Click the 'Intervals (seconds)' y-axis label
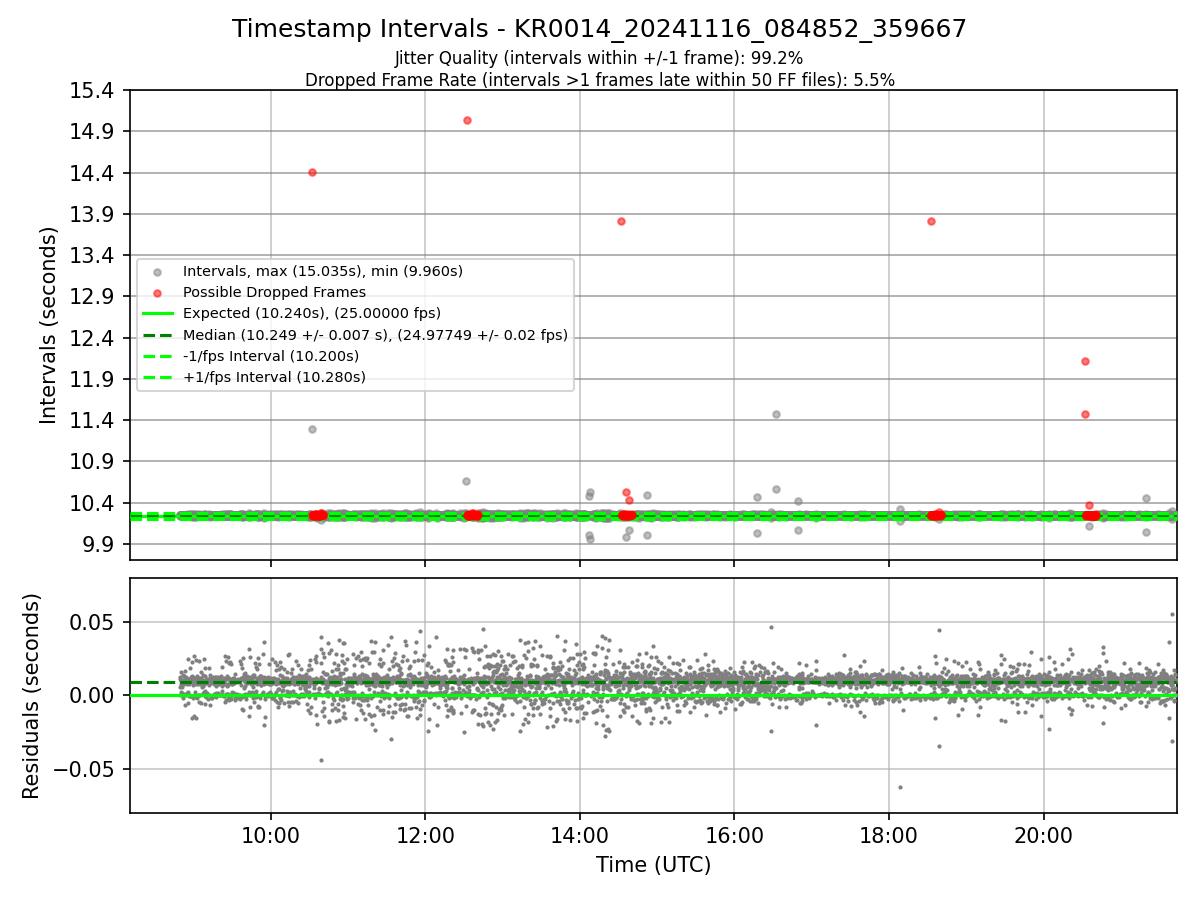This screenshot has width=1200, height=900. [49, 325]
